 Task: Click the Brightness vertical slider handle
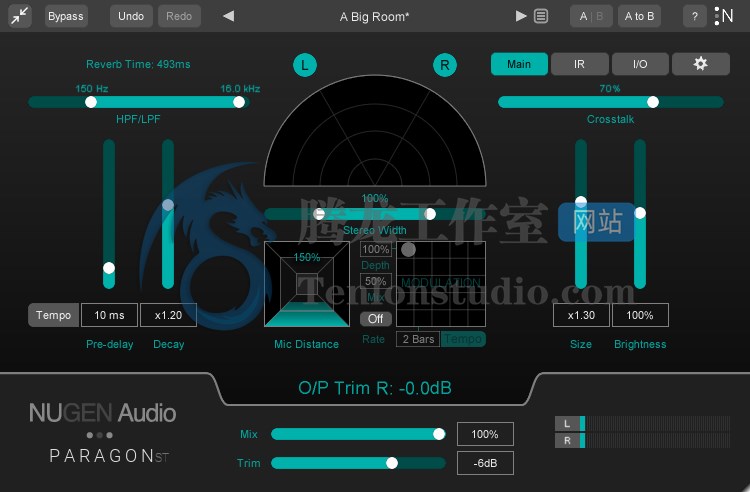tap(640, 213)
